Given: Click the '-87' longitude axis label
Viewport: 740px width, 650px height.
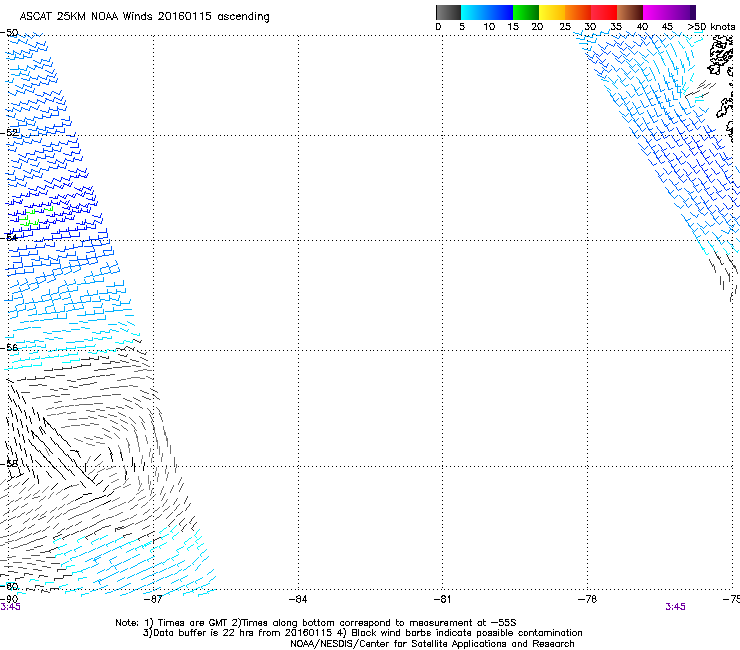Looking at the screenshot, I should tap(153, 599).
